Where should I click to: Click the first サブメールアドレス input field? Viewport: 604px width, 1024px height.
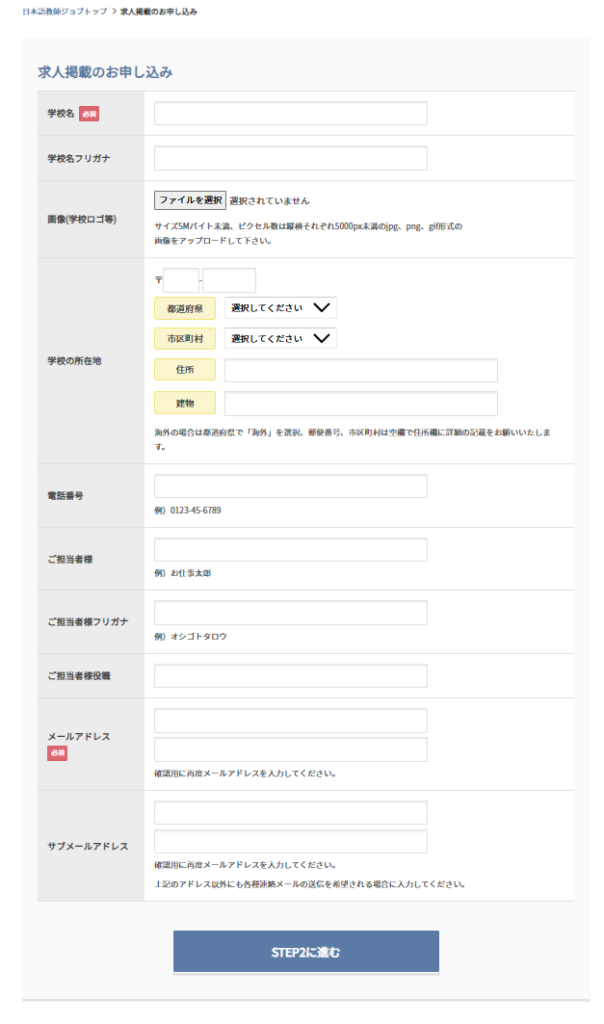(x=290, y=812)
